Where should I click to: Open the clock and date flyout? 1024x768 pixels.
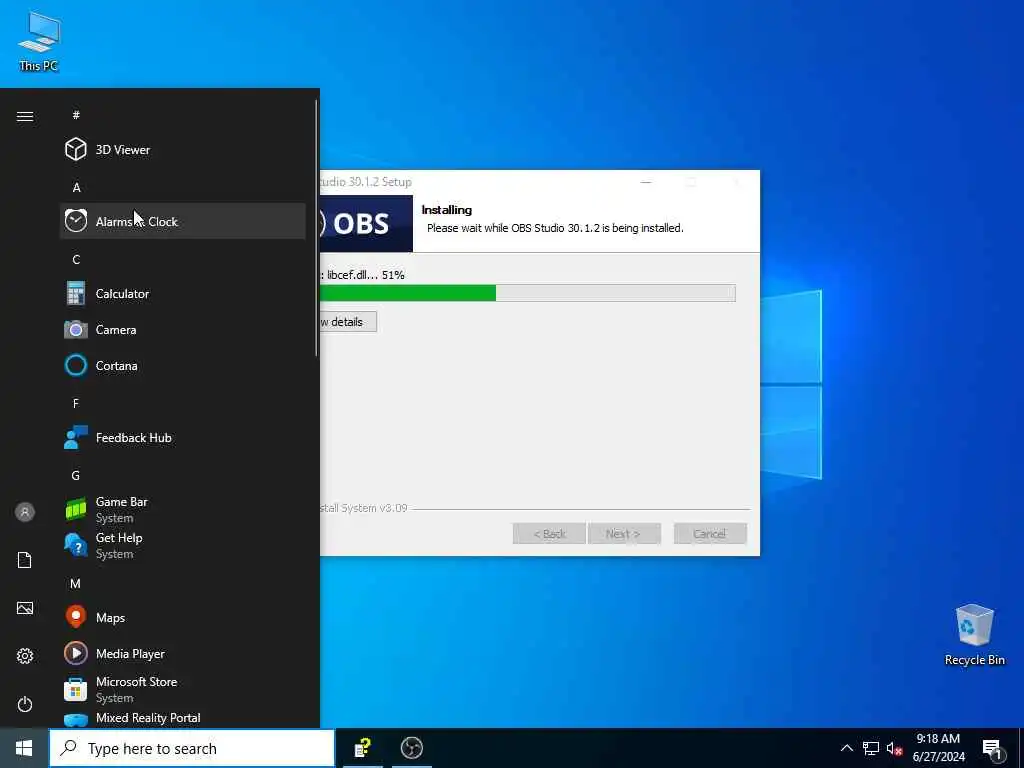pyautogui.click(x=938, y=748)
